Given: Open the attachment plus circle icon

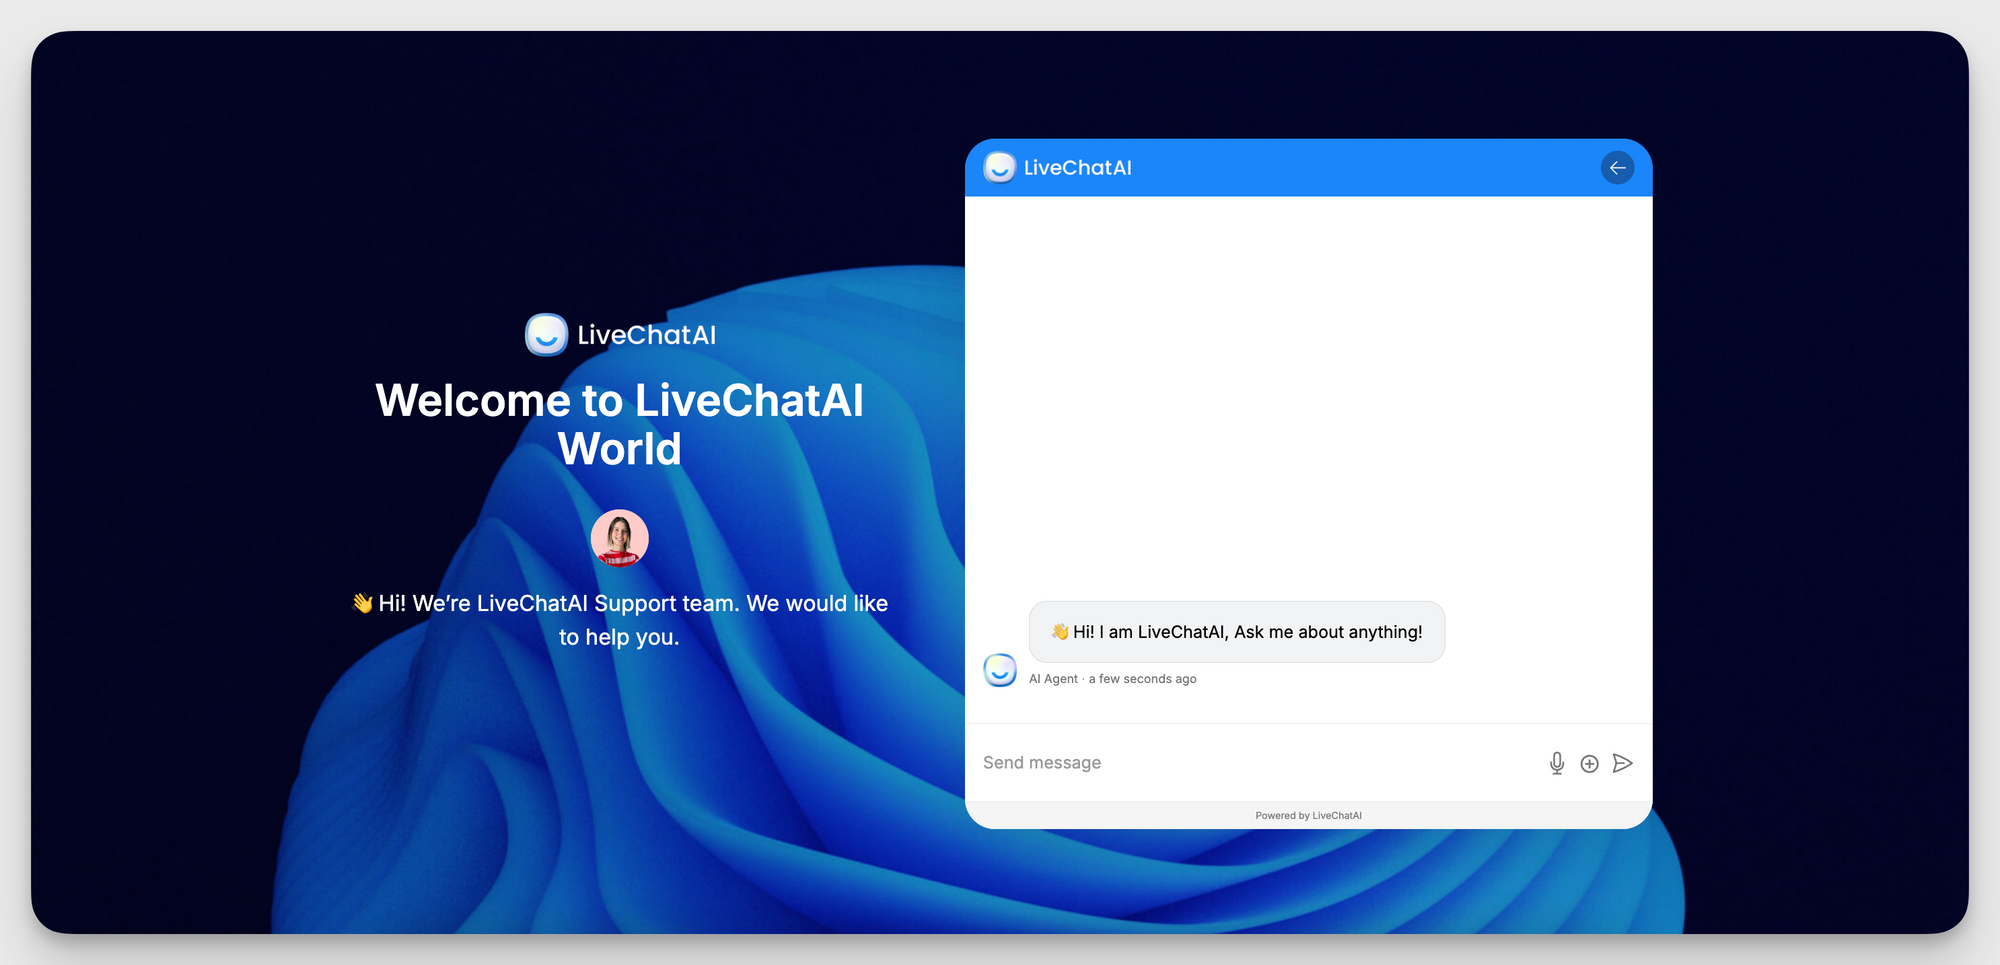Looking at the screenshot, I should pyautogui.click(x=1589, y=764).
